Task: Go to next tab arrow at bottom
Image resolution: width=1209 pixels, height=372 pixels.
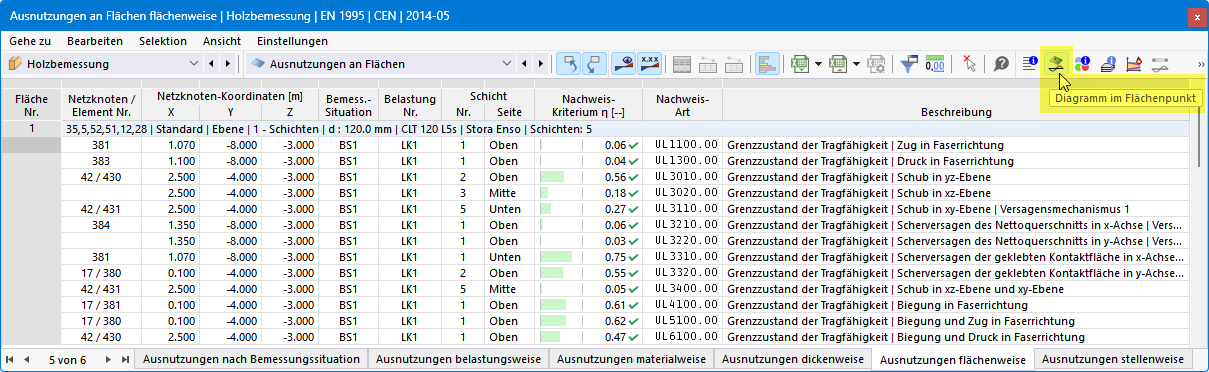Action: pos(108,359)
